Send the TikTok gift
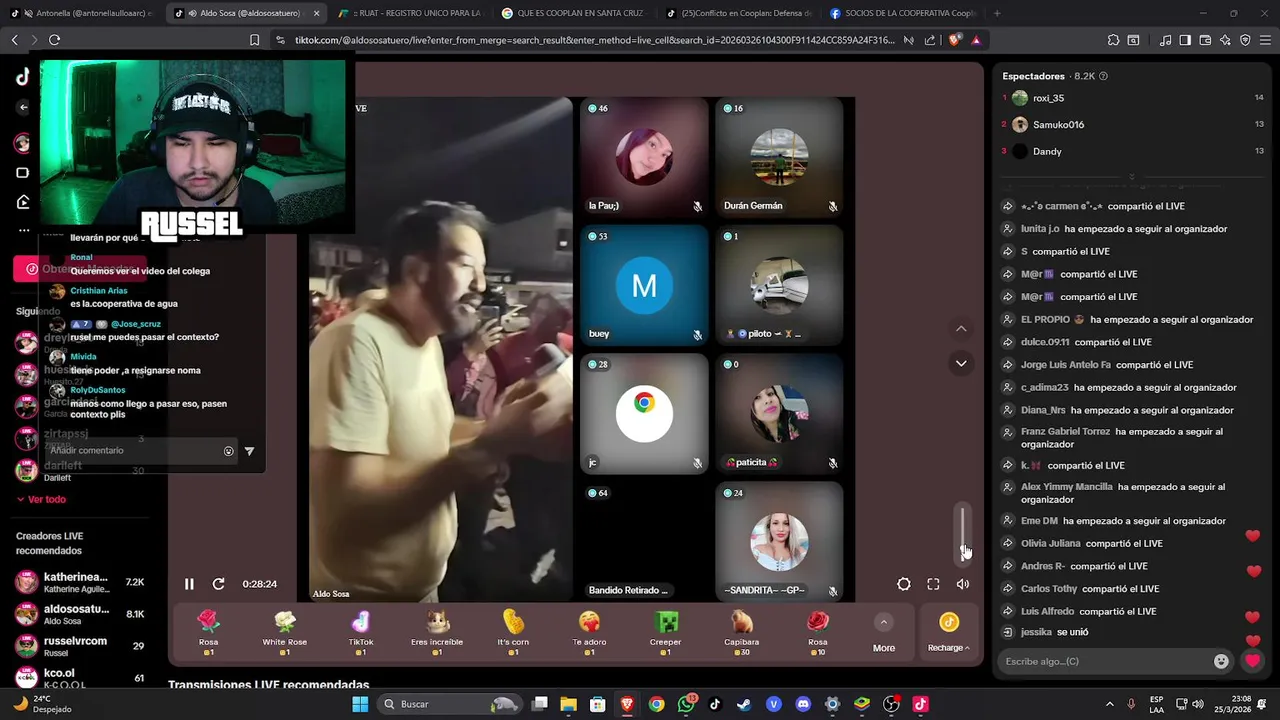 click(x=361, y=632)
